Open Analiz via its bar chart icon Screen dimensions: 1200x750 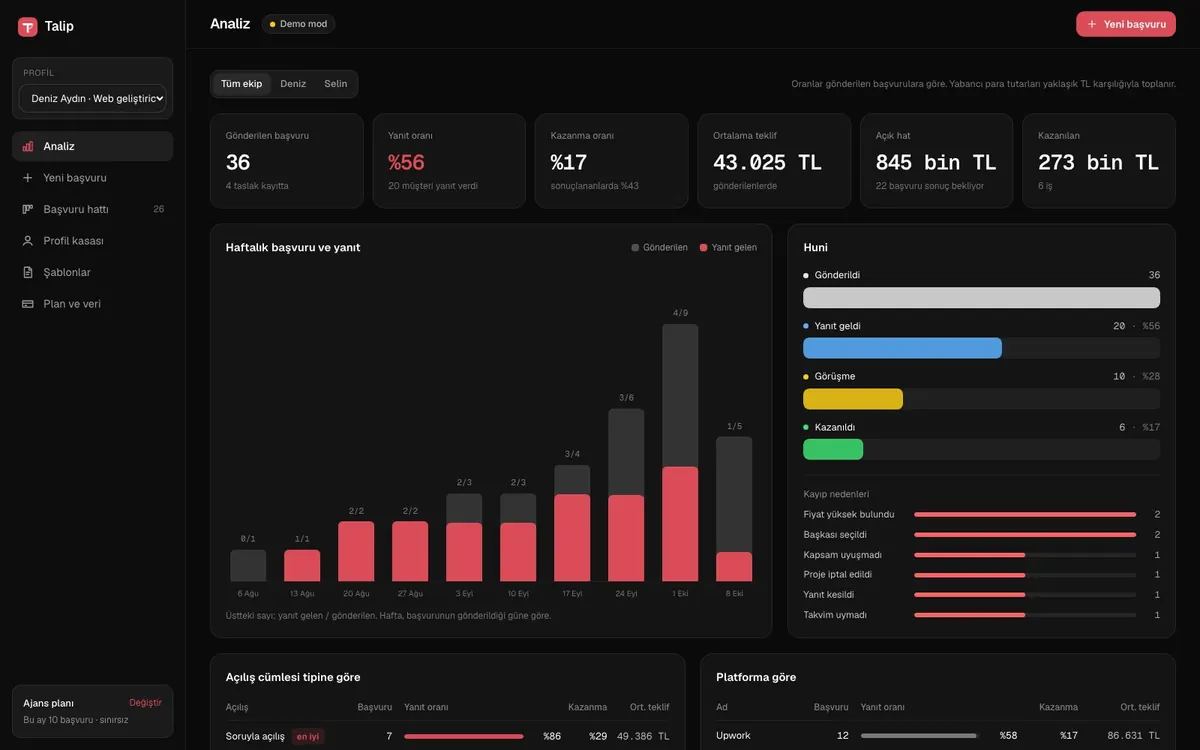coord(28,146)
